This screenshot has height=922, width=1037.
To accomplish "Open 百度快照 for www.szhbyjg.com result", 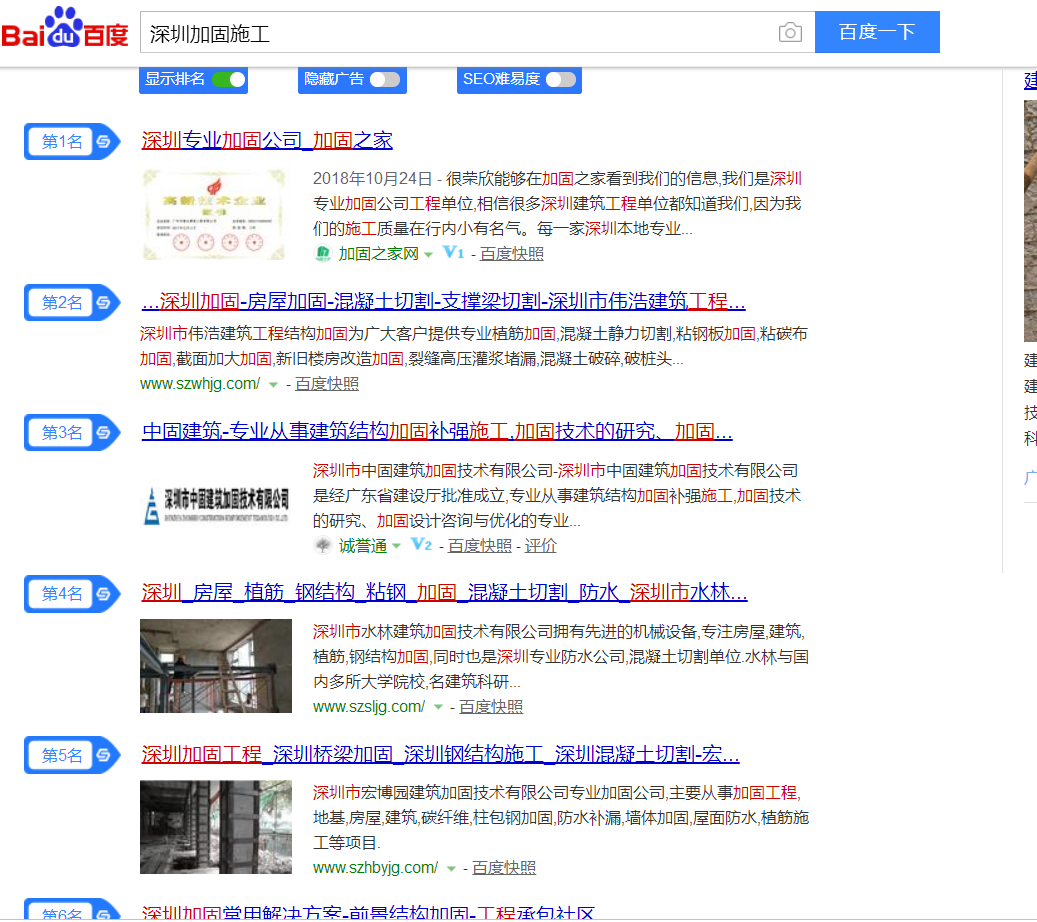I will tap(504, 868).
